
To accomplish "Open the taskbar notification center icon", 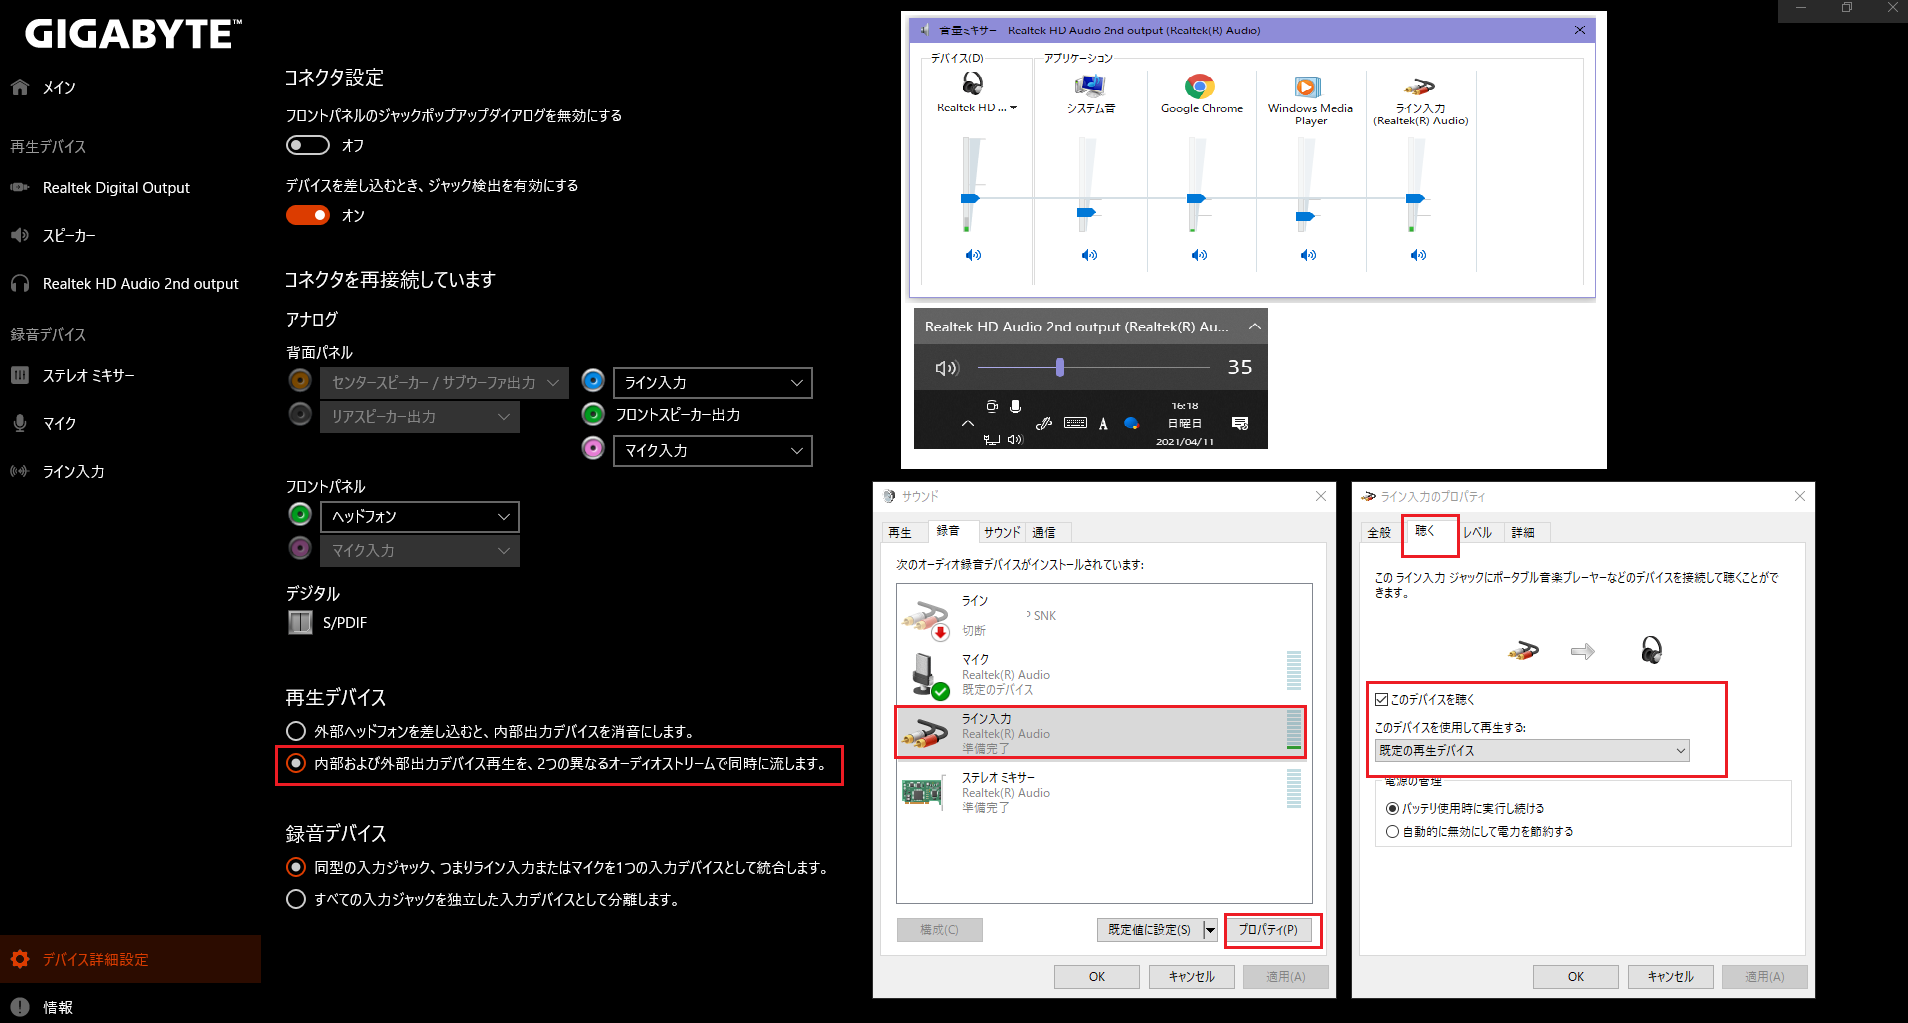I will [x=1240, y=424].
